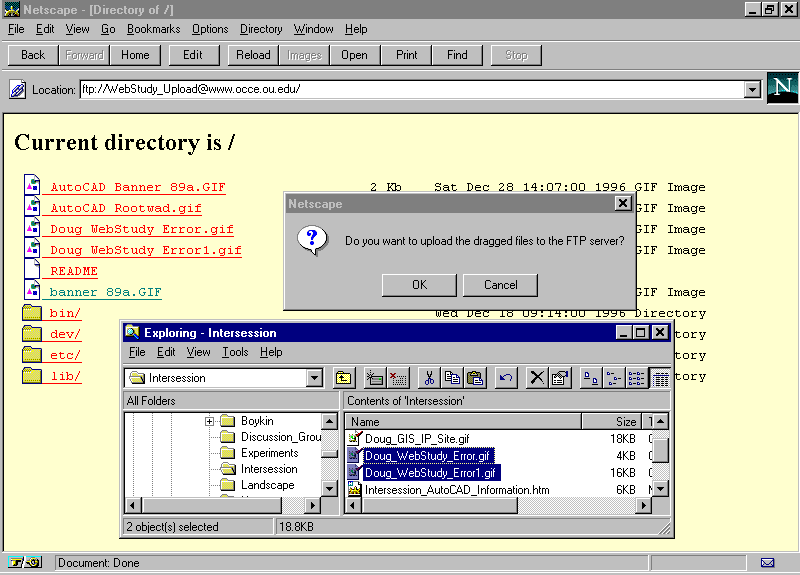800x575 pixels.
Task: Click the Back button
Action: click(33, 55)
